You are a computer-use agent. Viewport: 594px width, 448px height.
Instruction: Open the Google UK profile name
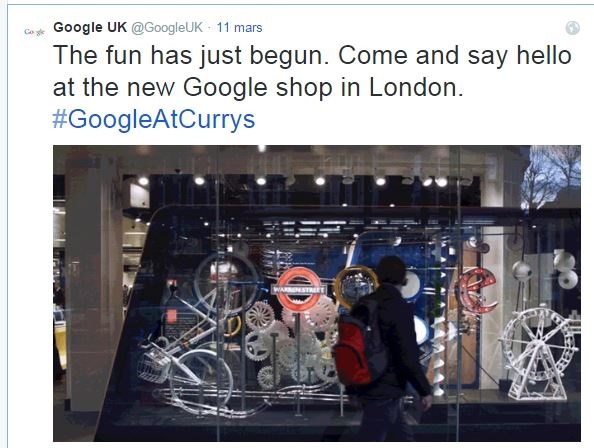pyautogui.click(x=90, y=28)
